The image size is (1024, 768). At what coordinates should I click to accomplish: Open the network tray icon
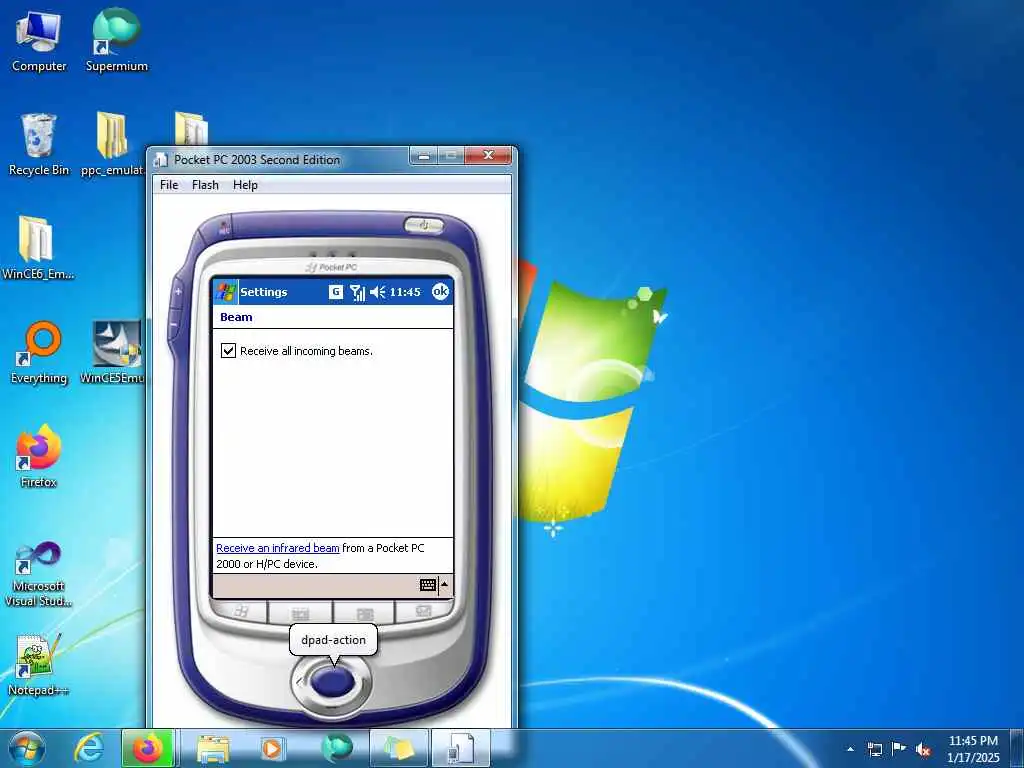click(x=874, y=749)
